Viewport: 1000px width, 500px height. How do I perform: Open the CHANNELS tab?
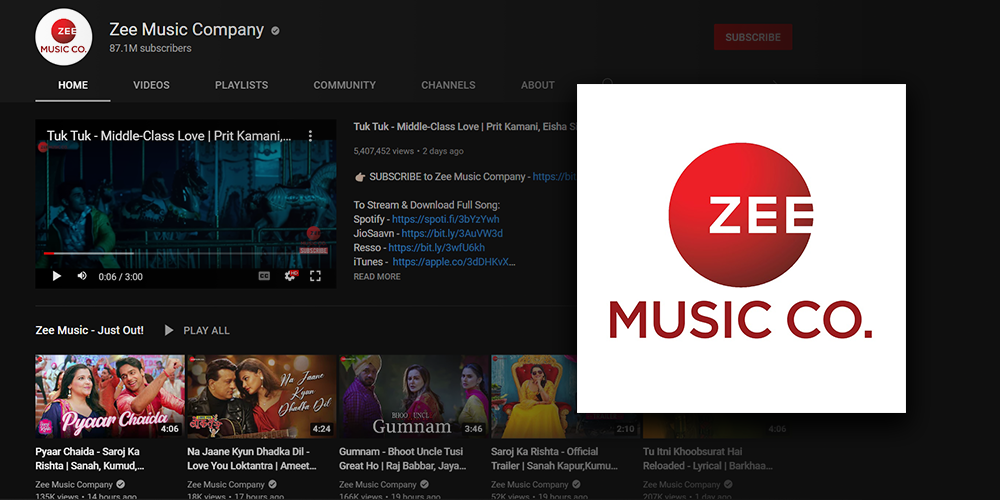pyautogui.click(x=448, y=85)
